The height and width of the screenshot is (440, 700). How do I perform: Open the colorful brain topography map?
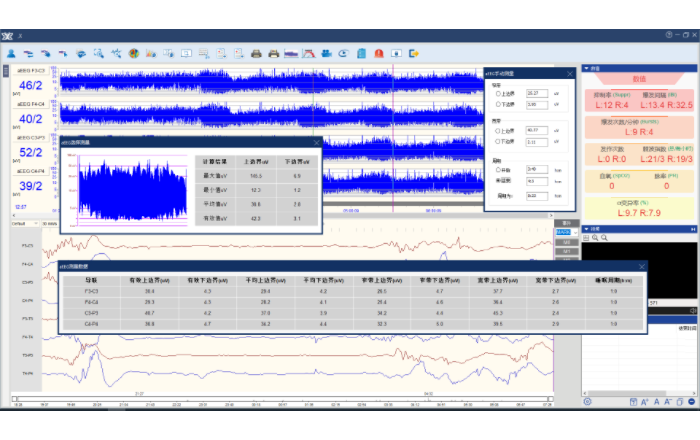pos(133,54)
